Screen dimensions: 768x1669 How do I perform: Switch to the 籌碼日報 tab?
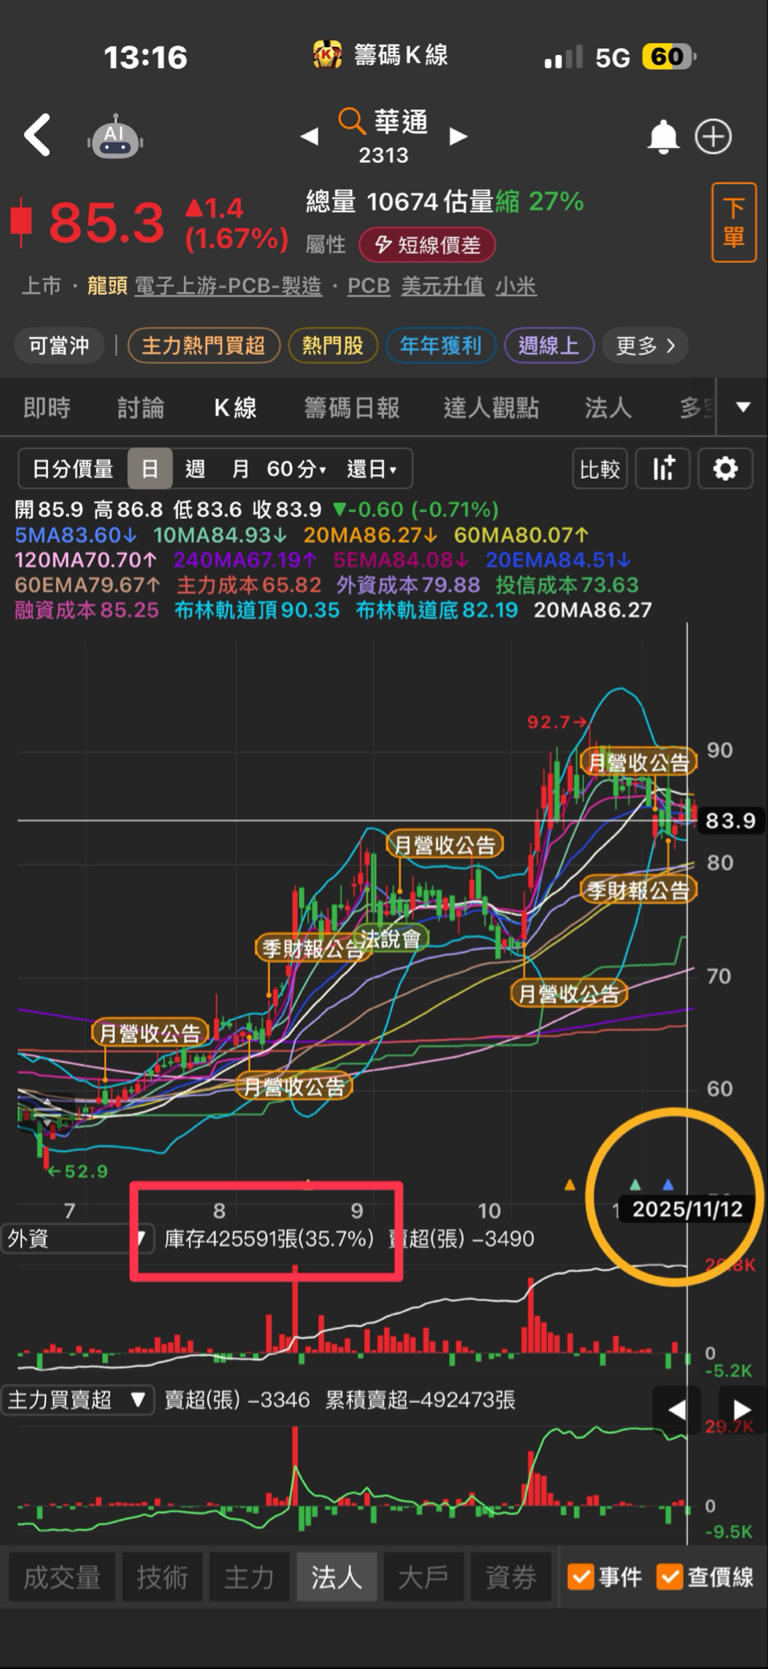[x=352, y=407]
